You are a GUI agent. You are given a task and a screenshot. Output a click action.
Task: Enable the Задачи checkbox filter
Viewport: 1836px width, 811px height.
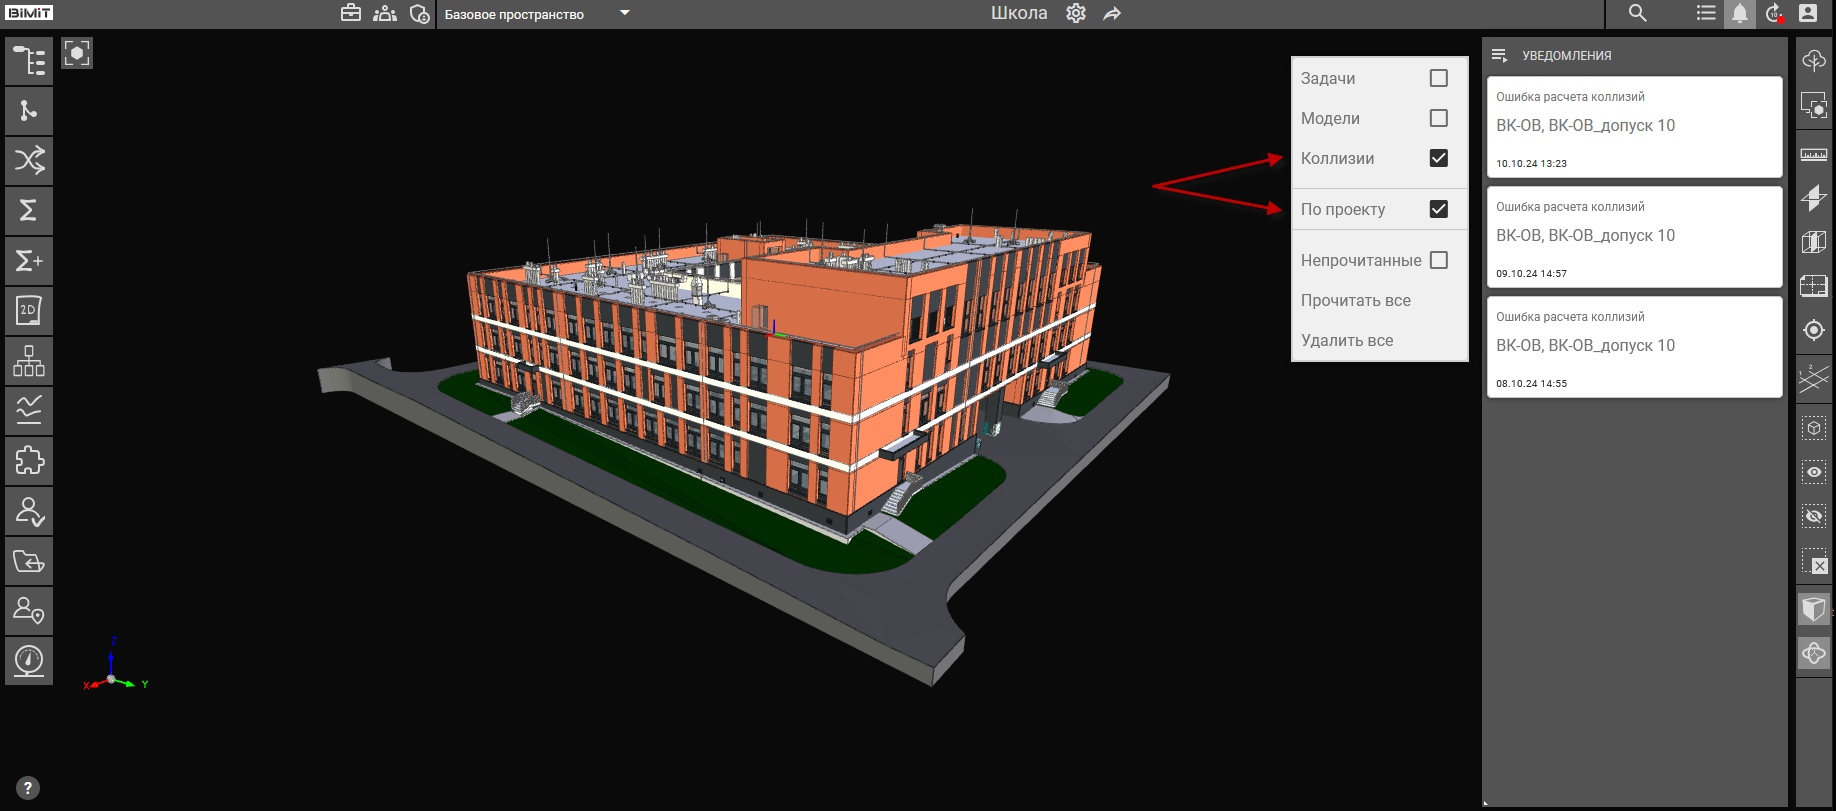tap(1438, 78)
